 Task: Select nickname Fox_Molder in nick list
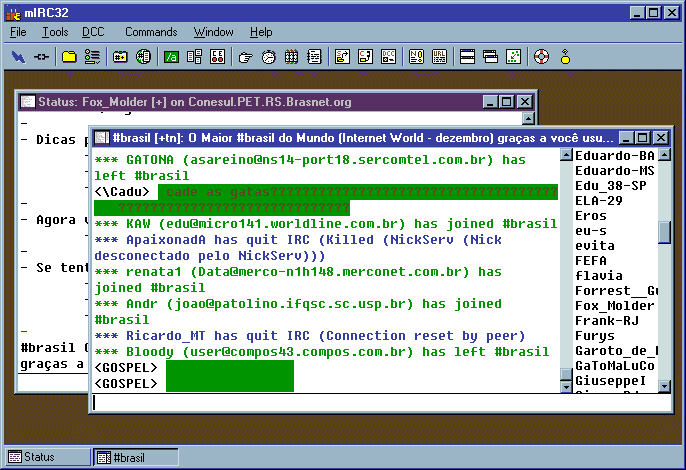(615, 305)
